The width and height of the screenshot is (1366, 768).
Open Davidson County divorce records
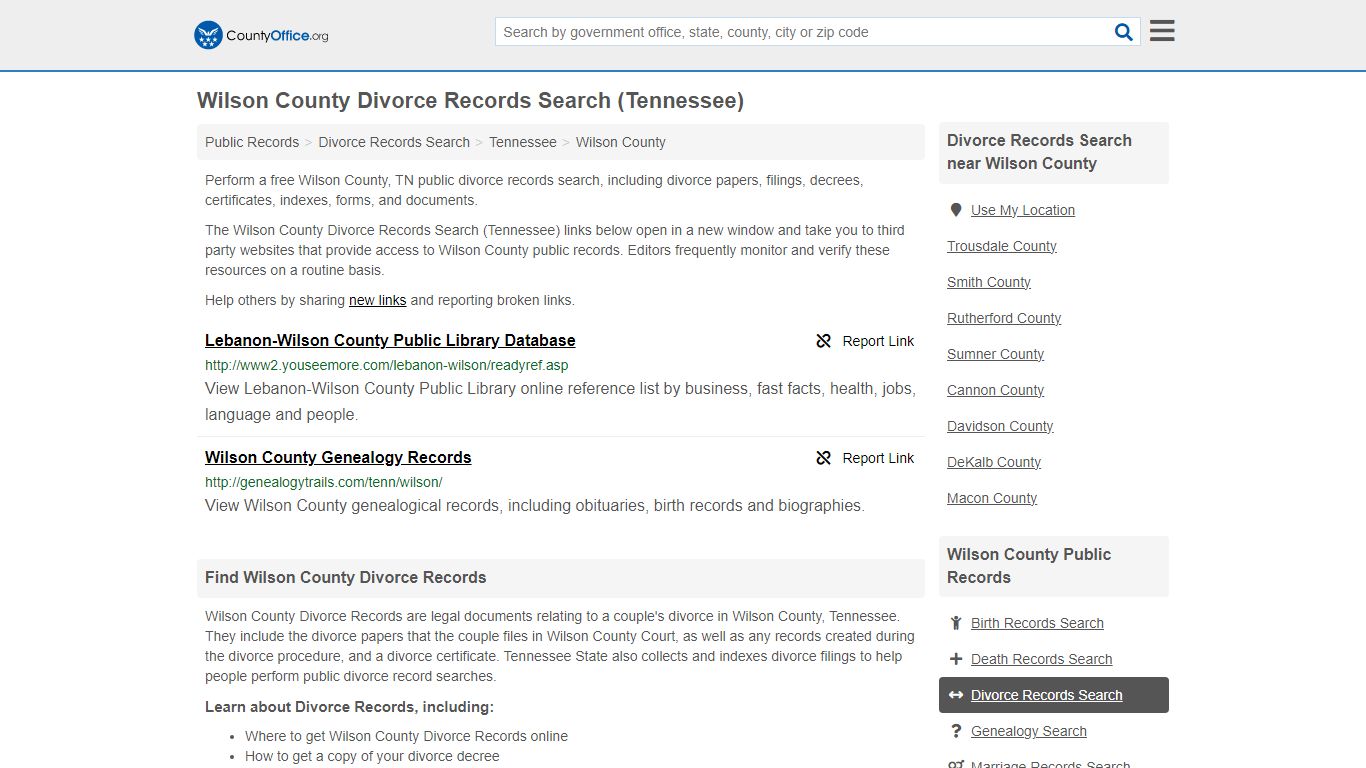pos(1000,426)
